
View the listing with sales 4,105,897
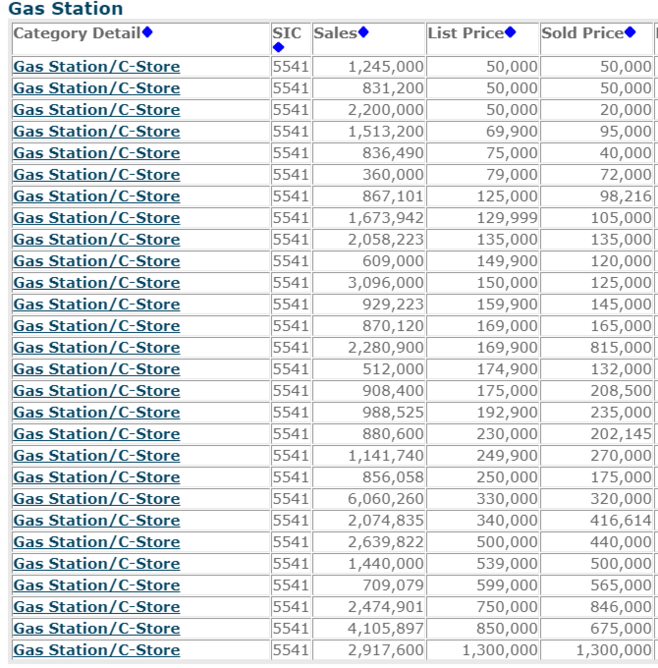pos(96,629)
